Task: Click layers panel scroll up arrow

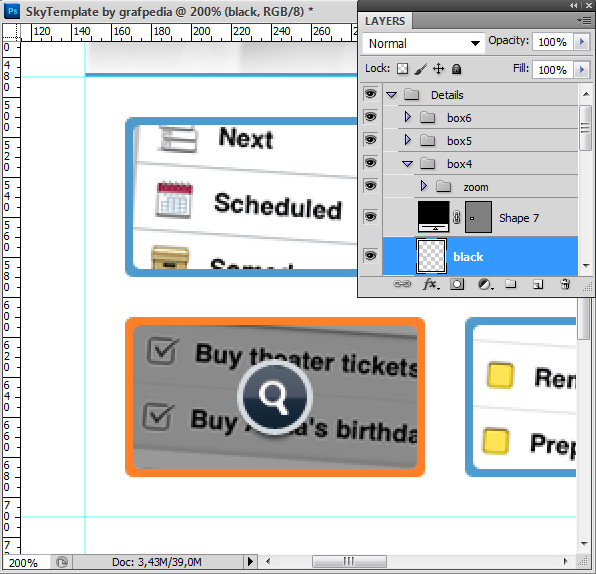Action: pyautogui.click(x=586, y=94)
